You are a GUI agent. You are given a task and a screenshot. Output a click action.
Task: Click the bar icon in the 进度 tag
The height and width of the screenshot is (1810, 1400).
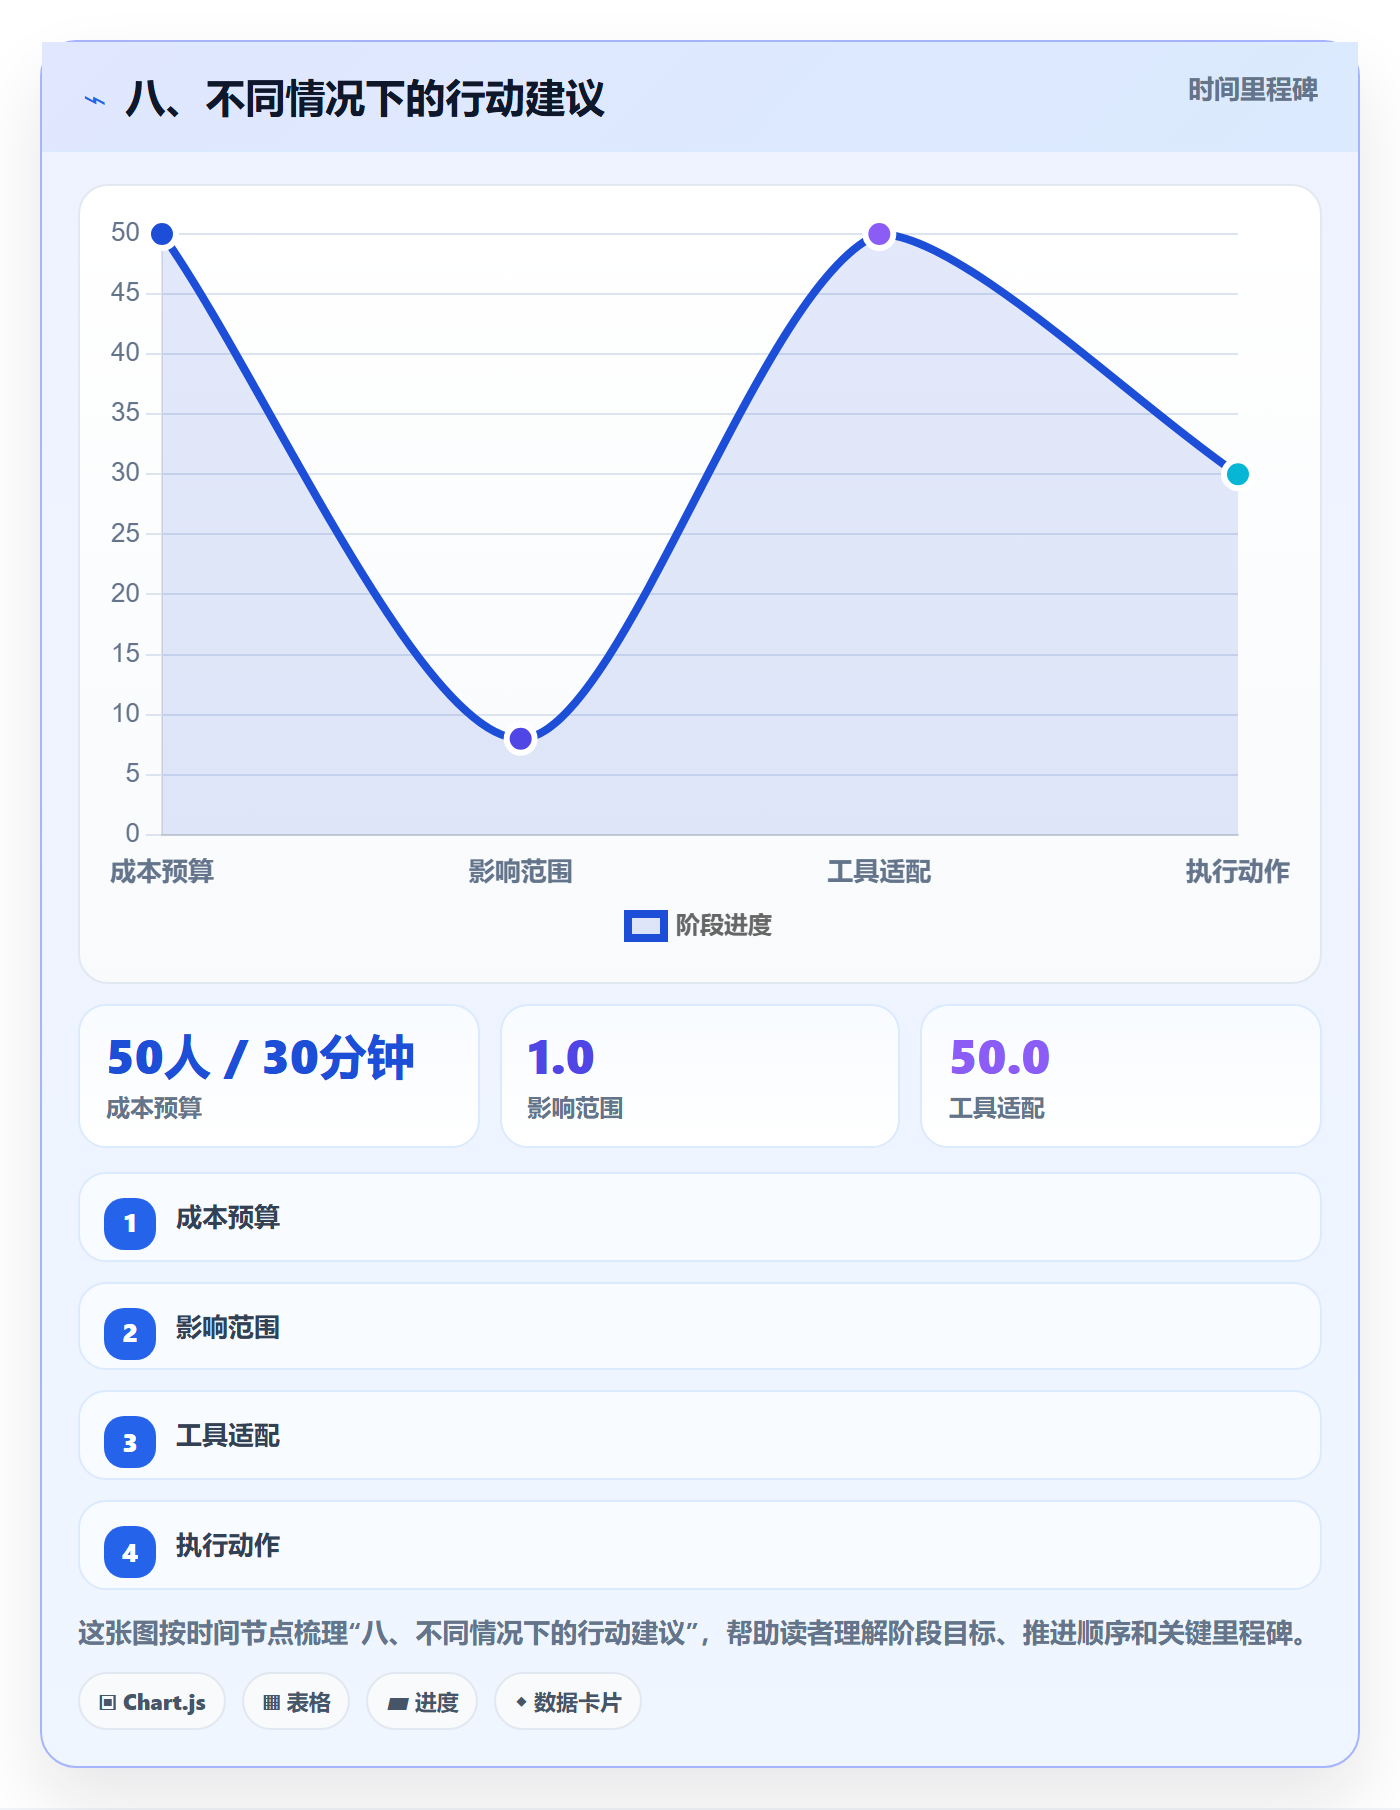point(397,1704)
